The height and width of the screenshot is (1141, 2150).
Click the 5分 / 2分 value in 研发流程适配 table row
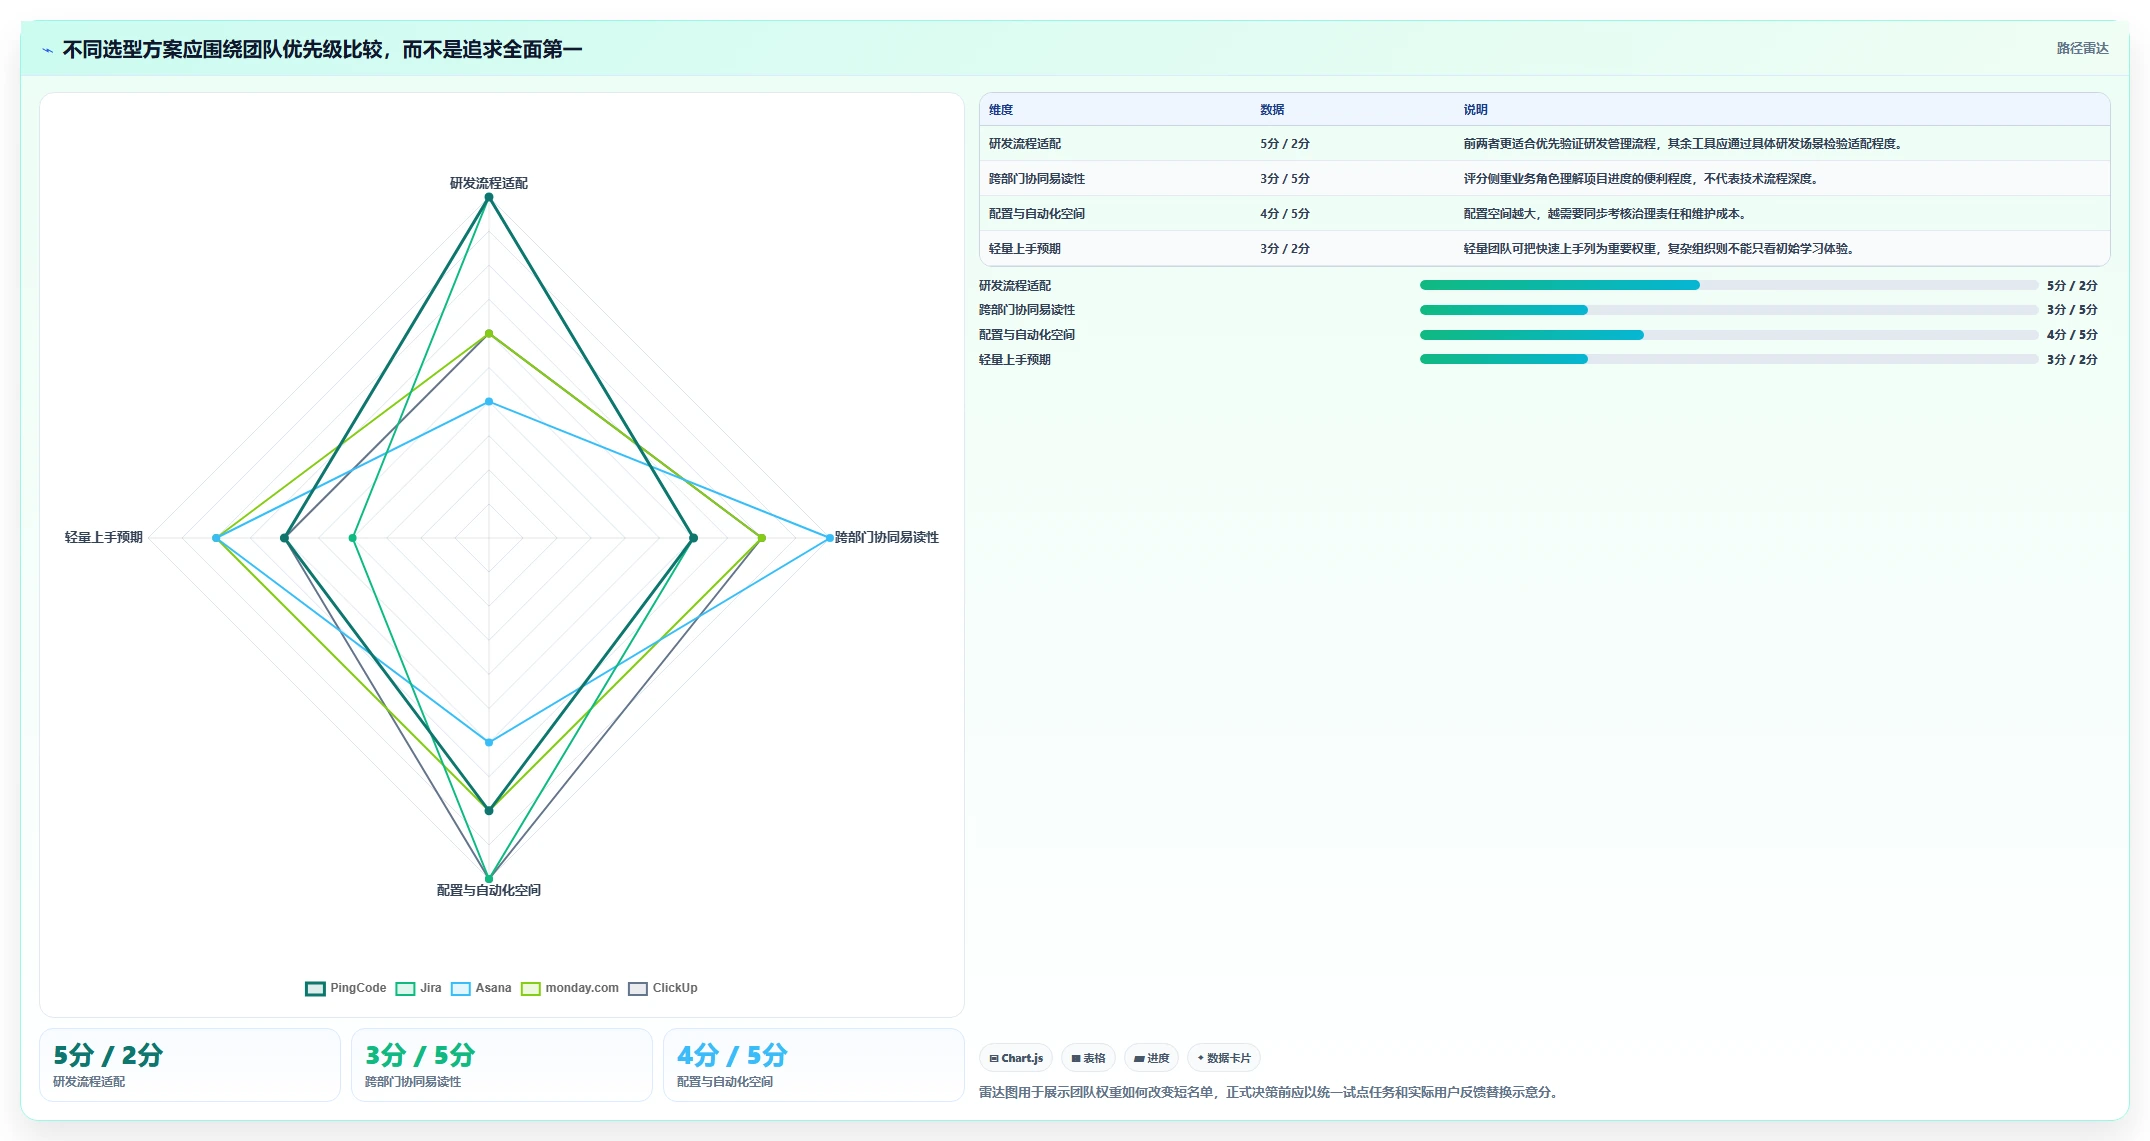[x=1284, y=144]
